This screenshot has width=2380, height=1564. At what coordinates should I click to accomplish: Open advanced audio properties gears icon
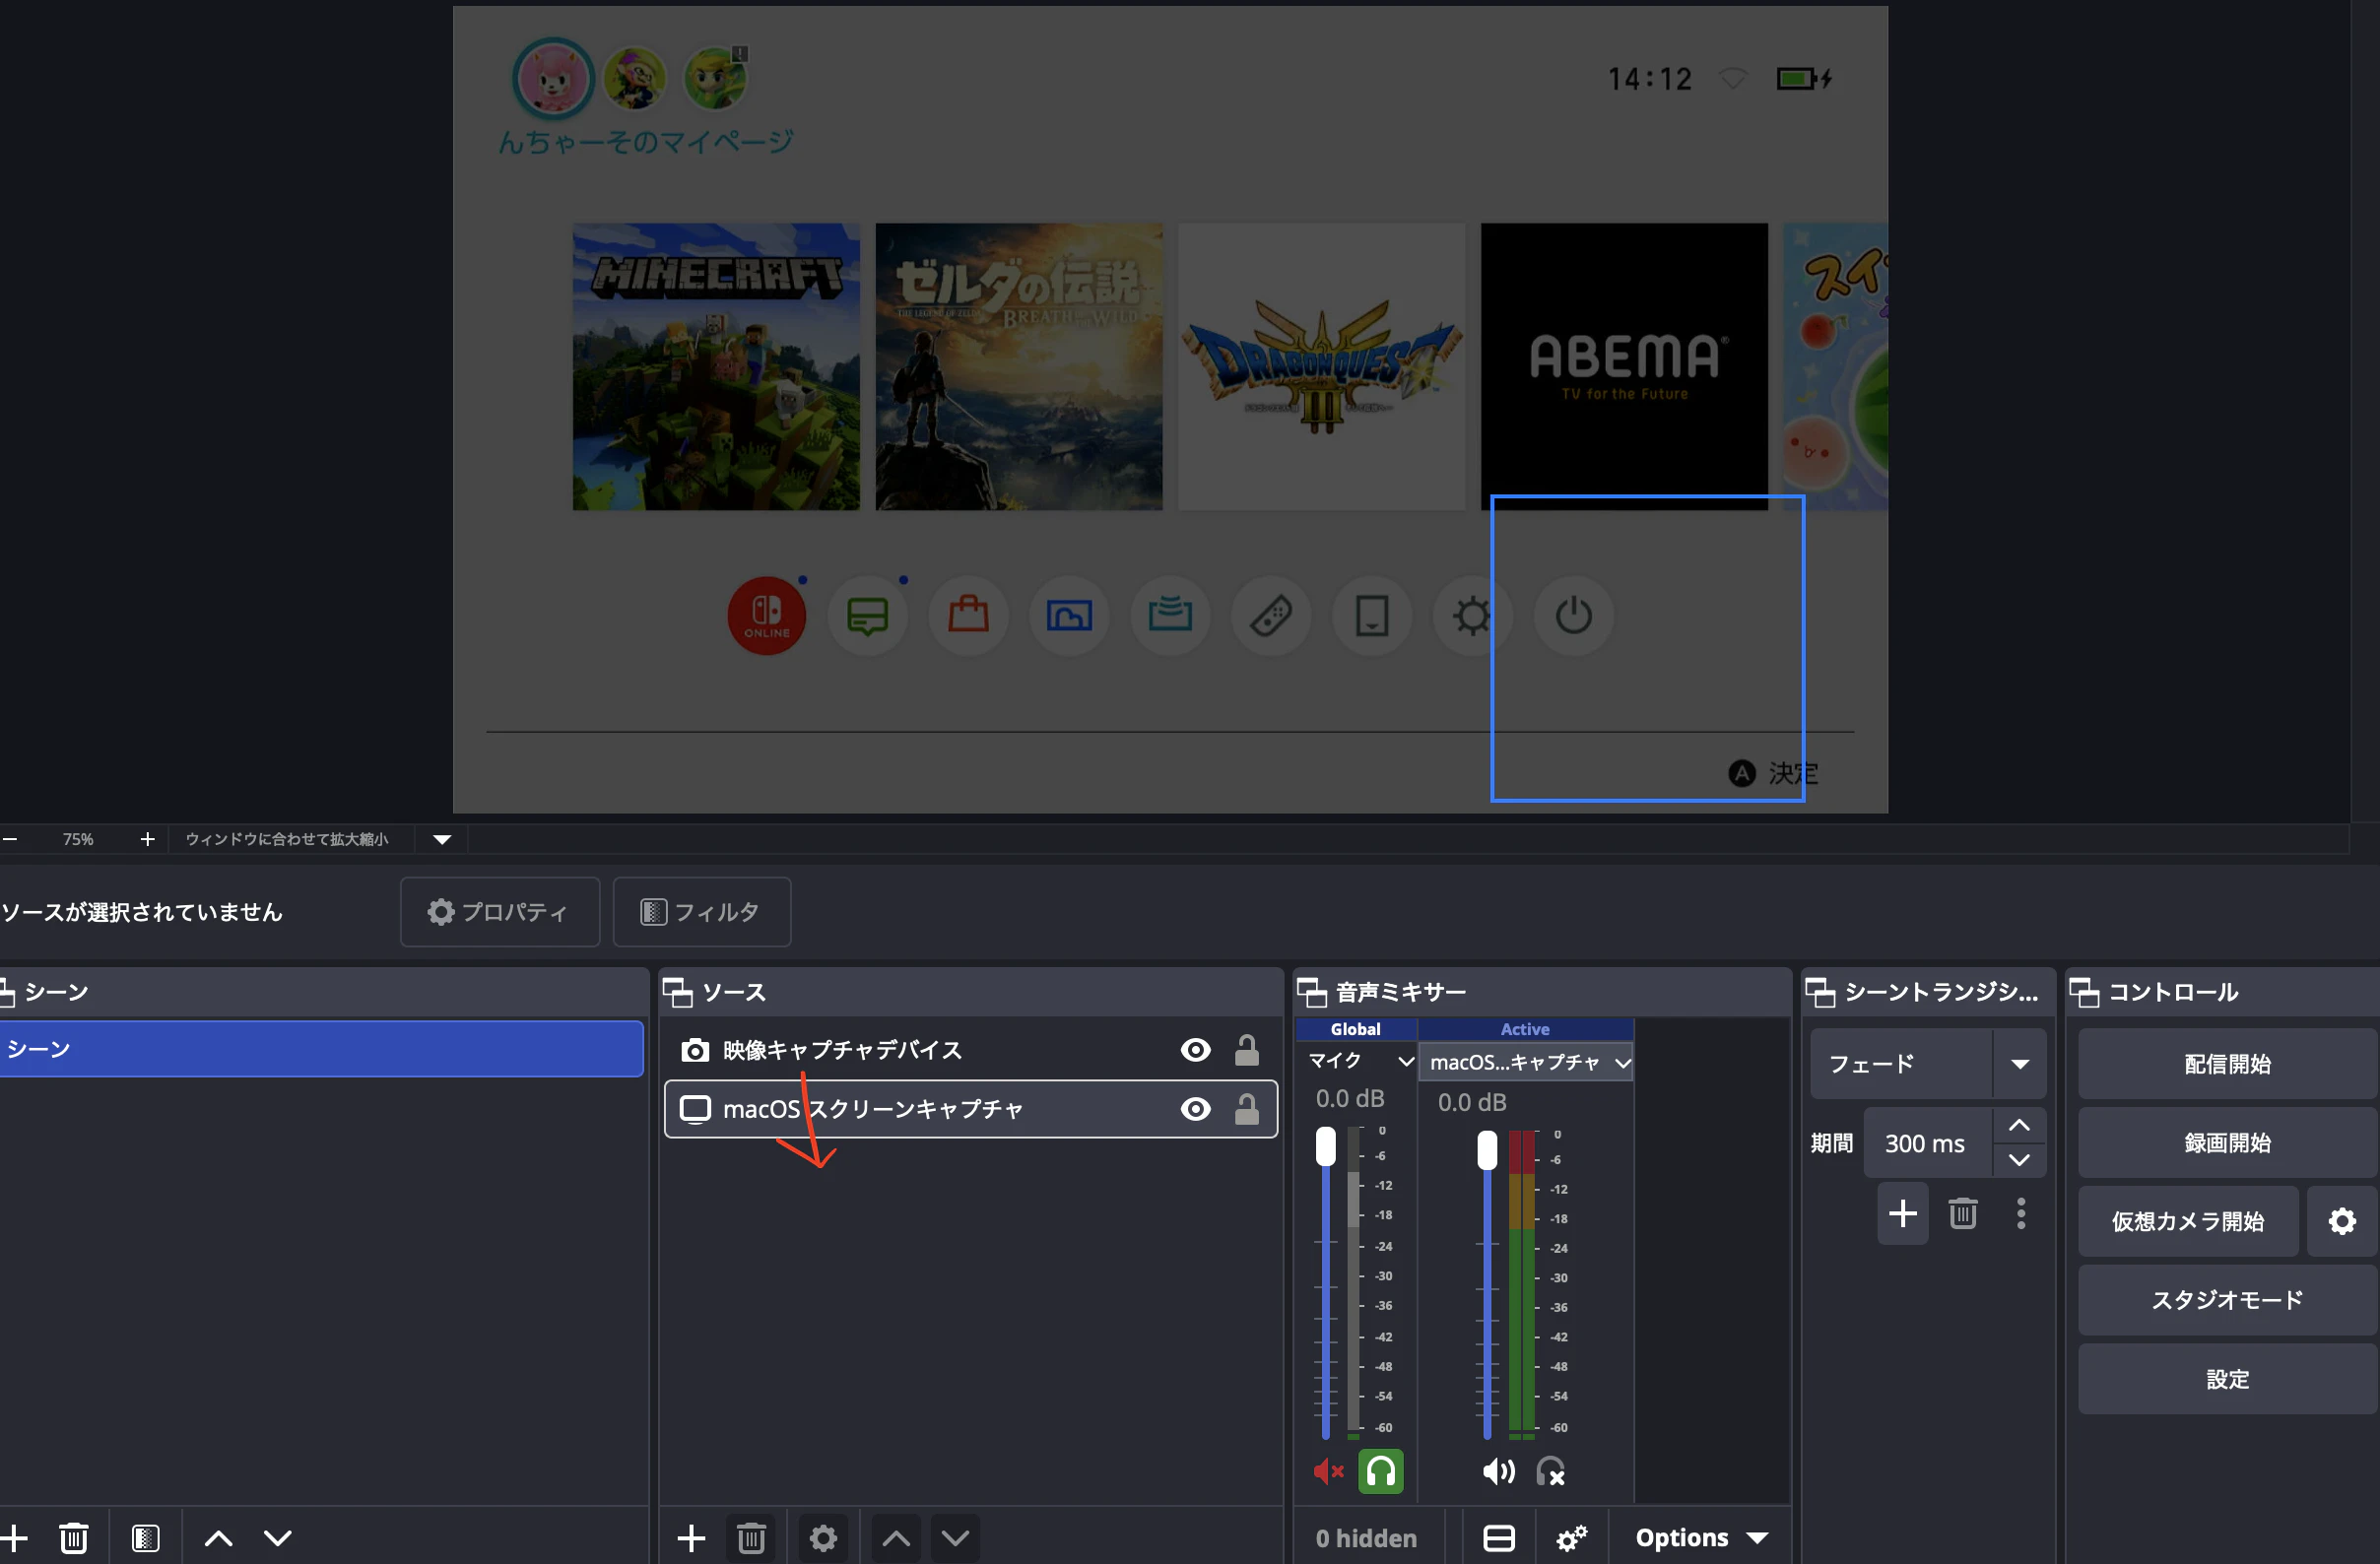pyautogui.click(x=1571, y=1537)
